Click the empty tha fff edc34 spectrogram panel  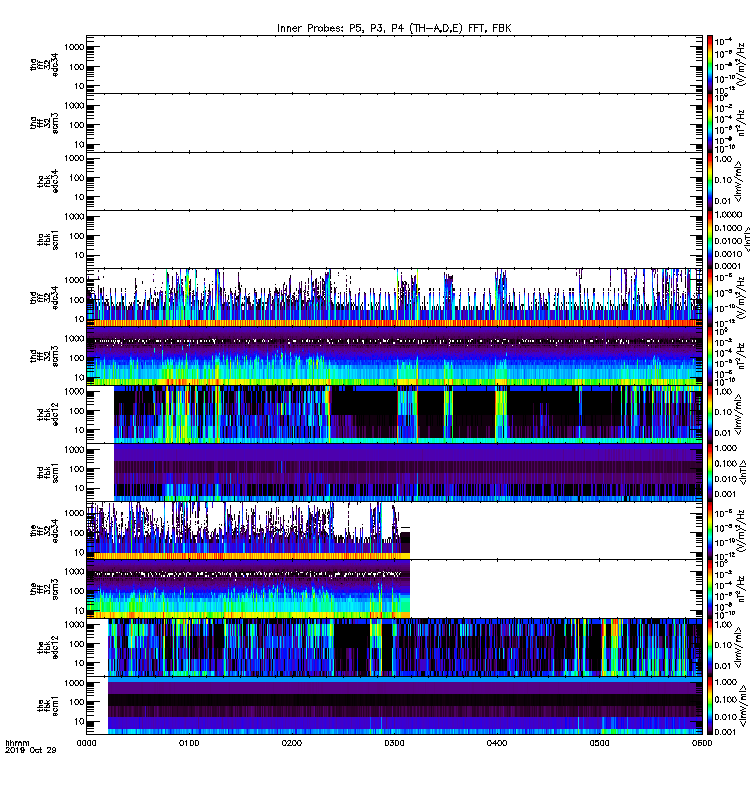[x=394, y=64]
